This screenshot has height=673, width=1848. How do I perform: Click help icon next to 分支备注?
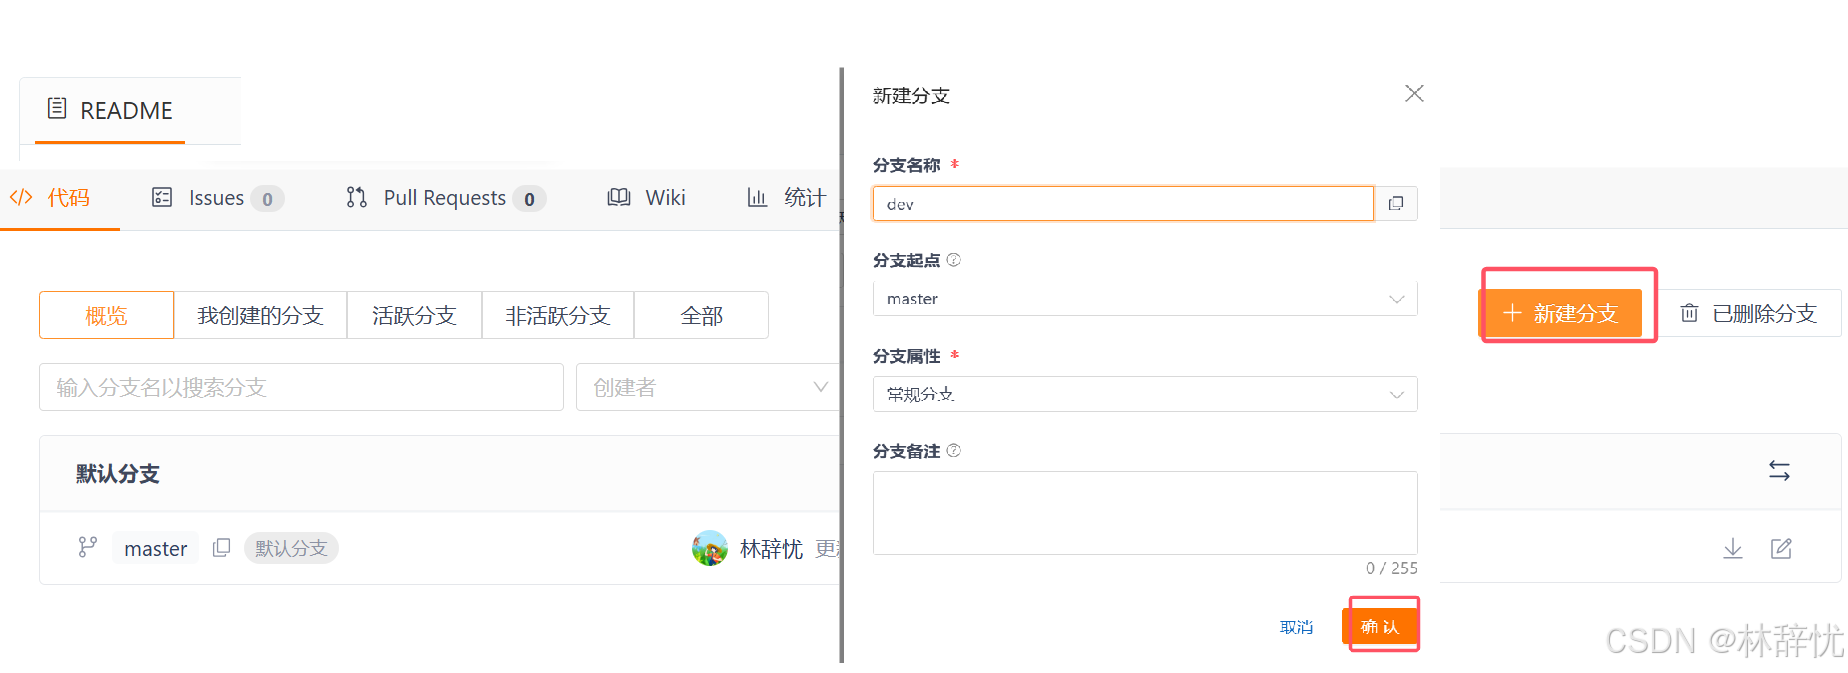point(954,451)
